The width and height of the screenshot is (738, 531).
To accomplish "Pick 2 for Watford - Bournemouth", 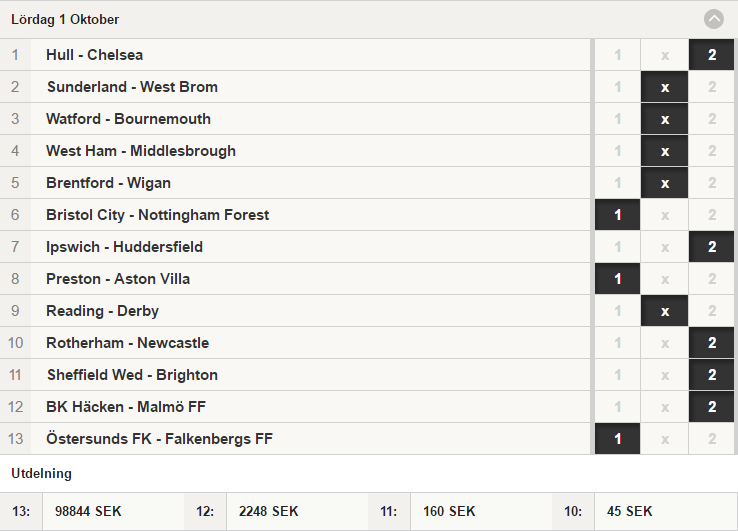I will pyautogui.click(x=712, y=119).
